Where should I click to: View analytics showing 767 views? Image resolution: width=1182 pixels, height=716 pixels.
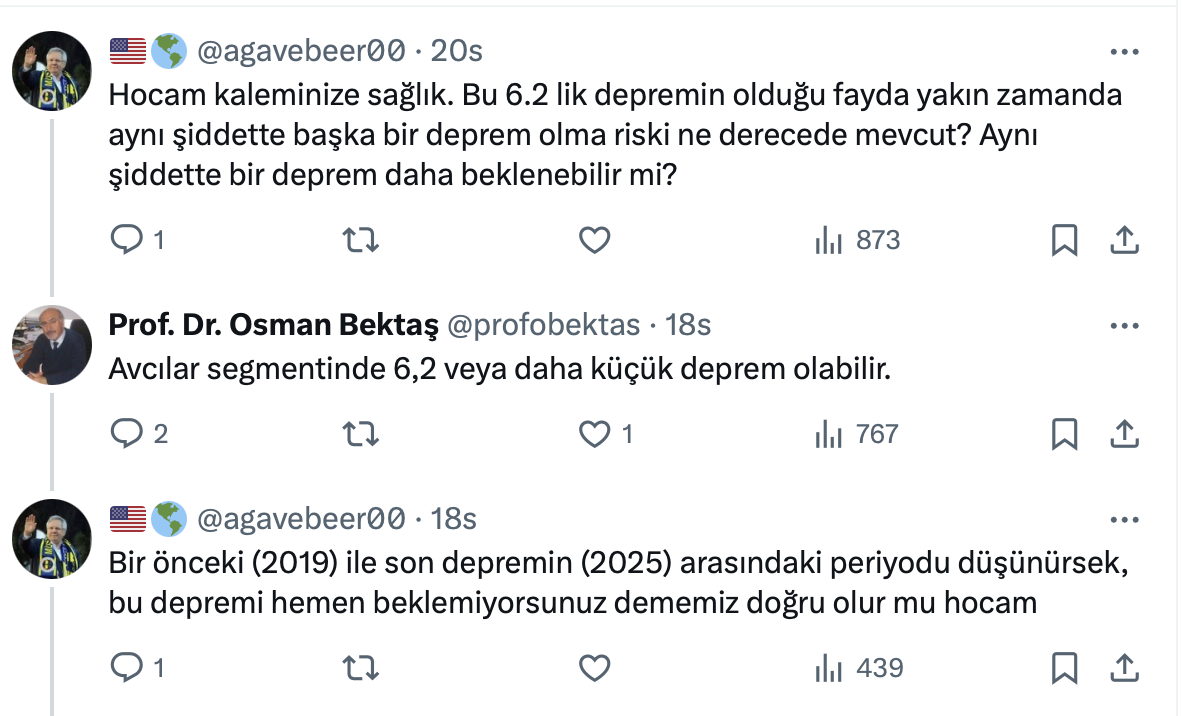click(x=858, y=434)
